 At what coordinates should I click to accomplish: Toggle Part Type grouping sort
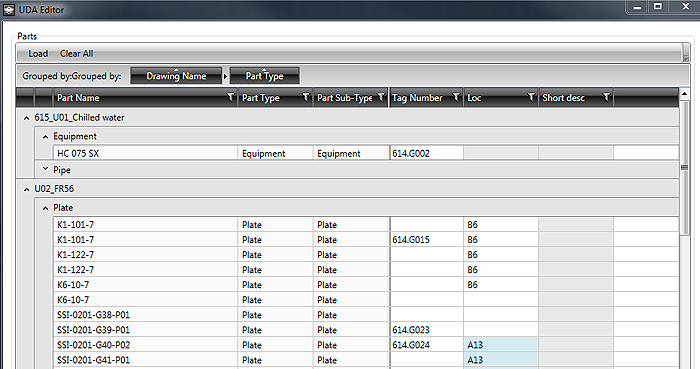(x=264, y=76)
